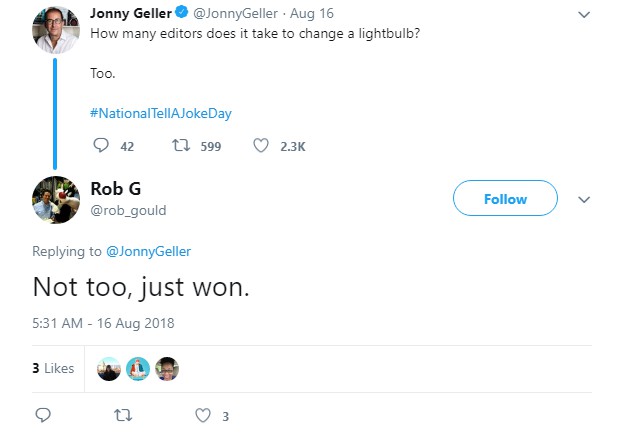View the 3 Likes list
This screenshot has width=624, height=437.
click(x=53, y=368)
